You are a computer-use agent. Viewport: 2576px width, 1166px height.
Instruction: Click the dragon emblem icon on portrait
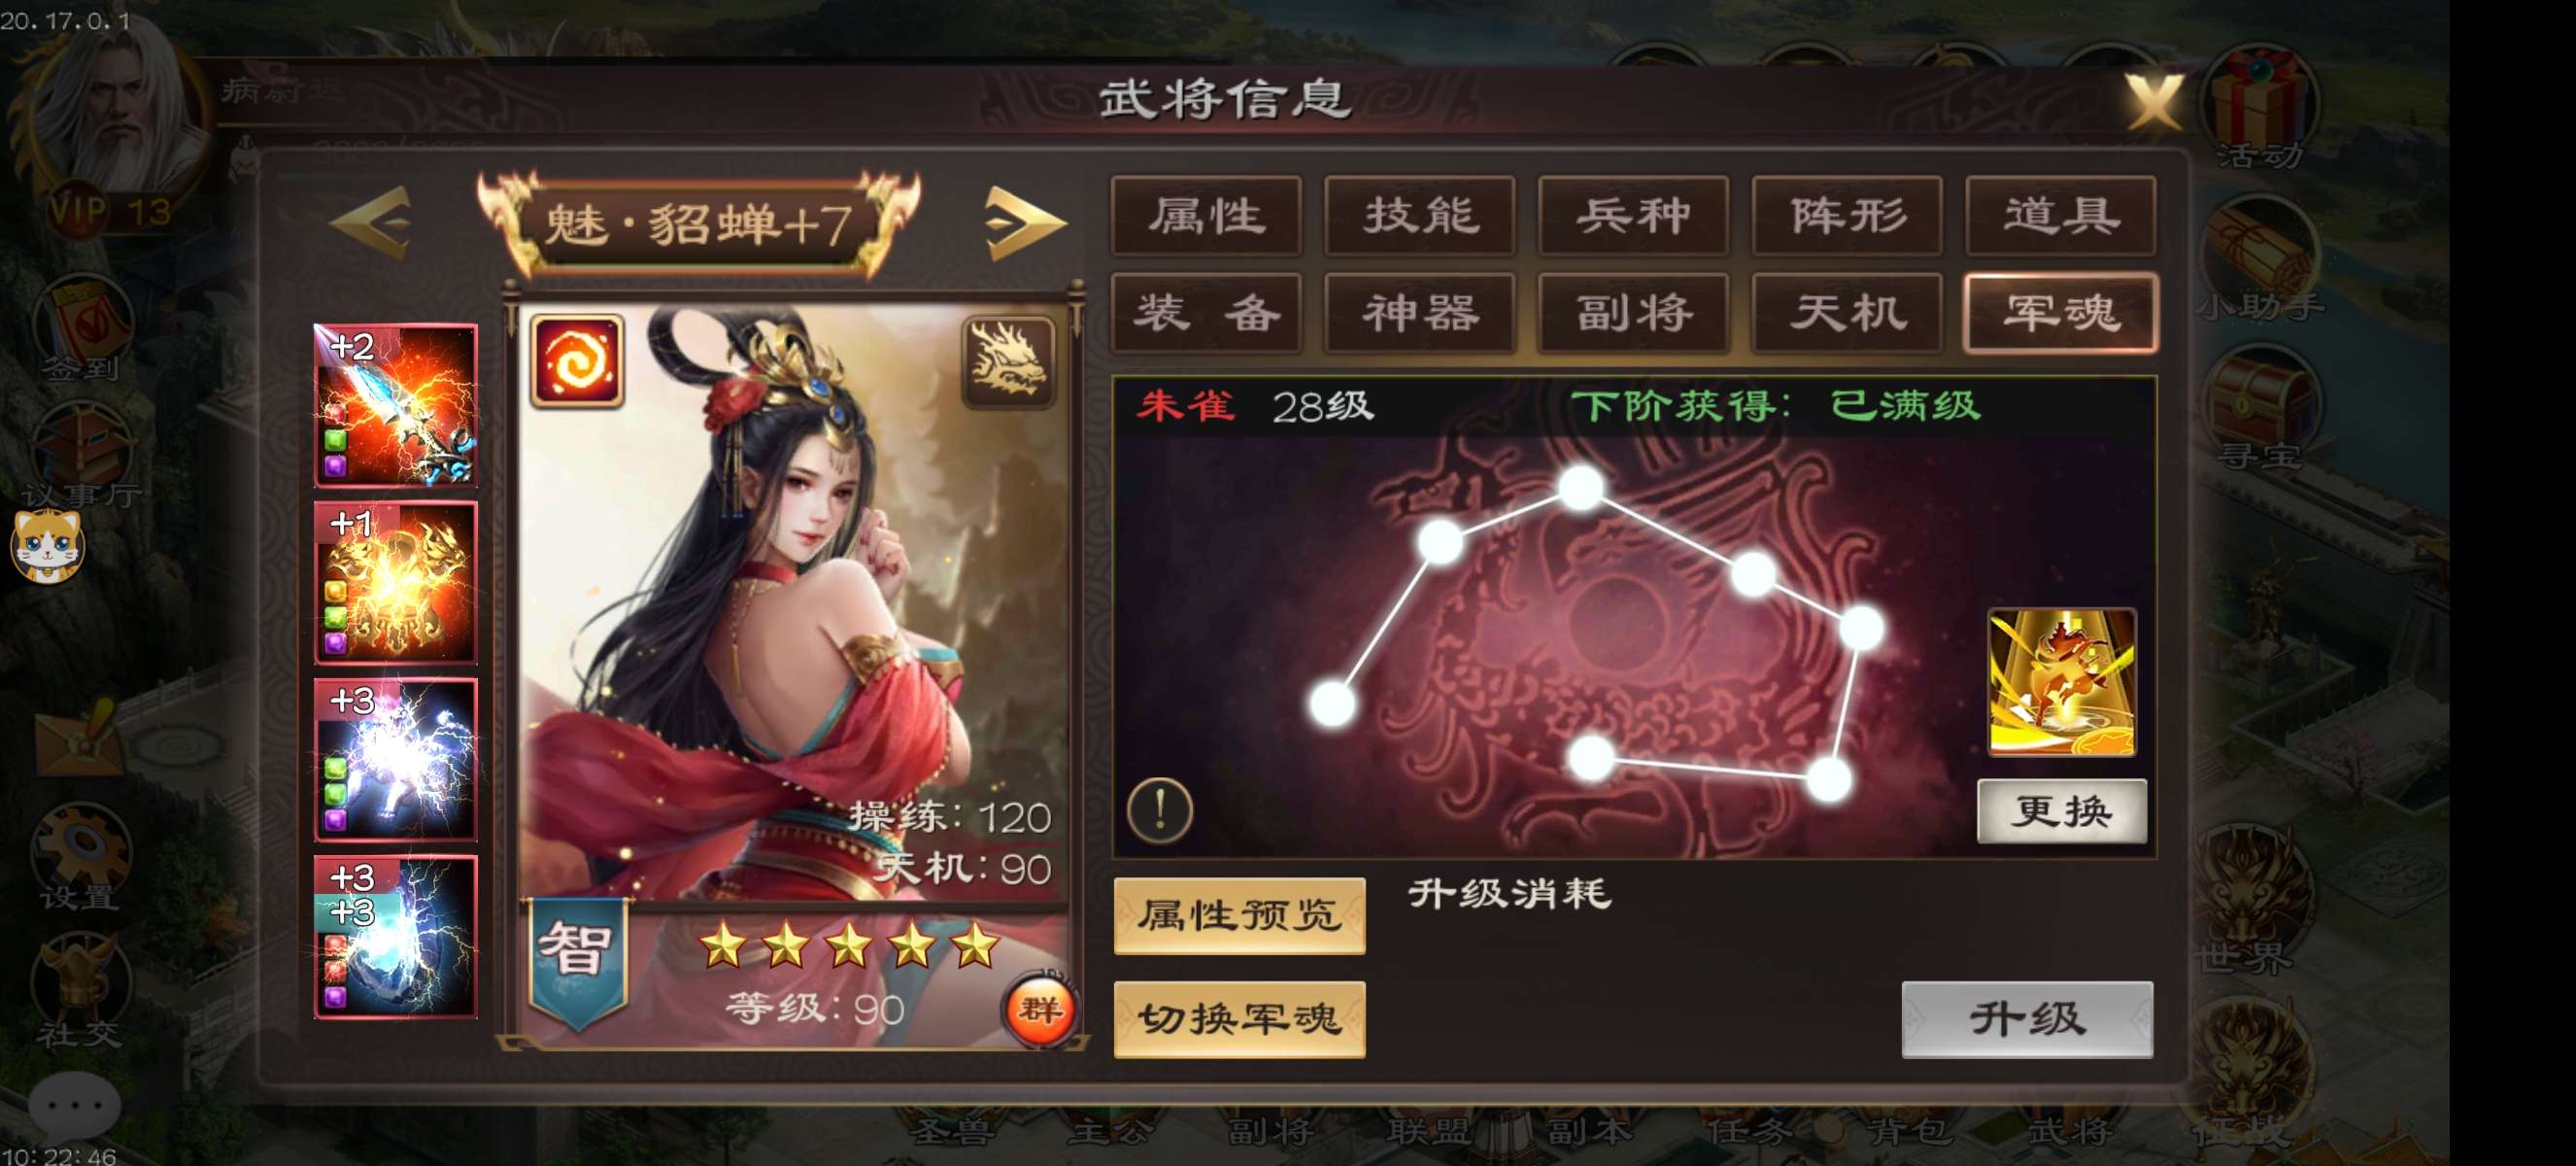coord(1008,362)
